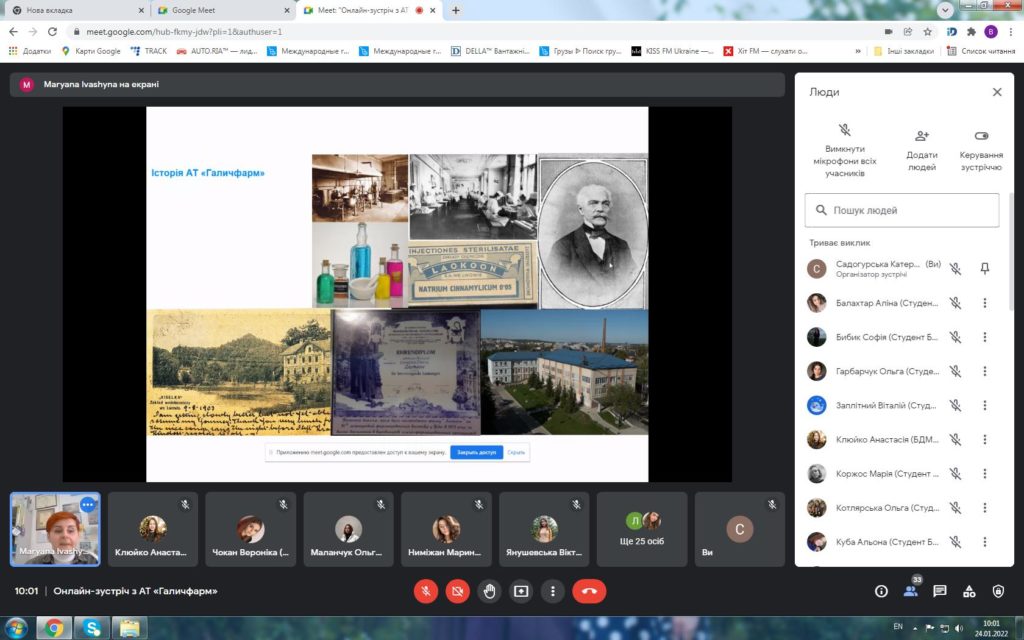Raise hand in the meeting
The image size is (1024, 640).
[x=489, y=591]
